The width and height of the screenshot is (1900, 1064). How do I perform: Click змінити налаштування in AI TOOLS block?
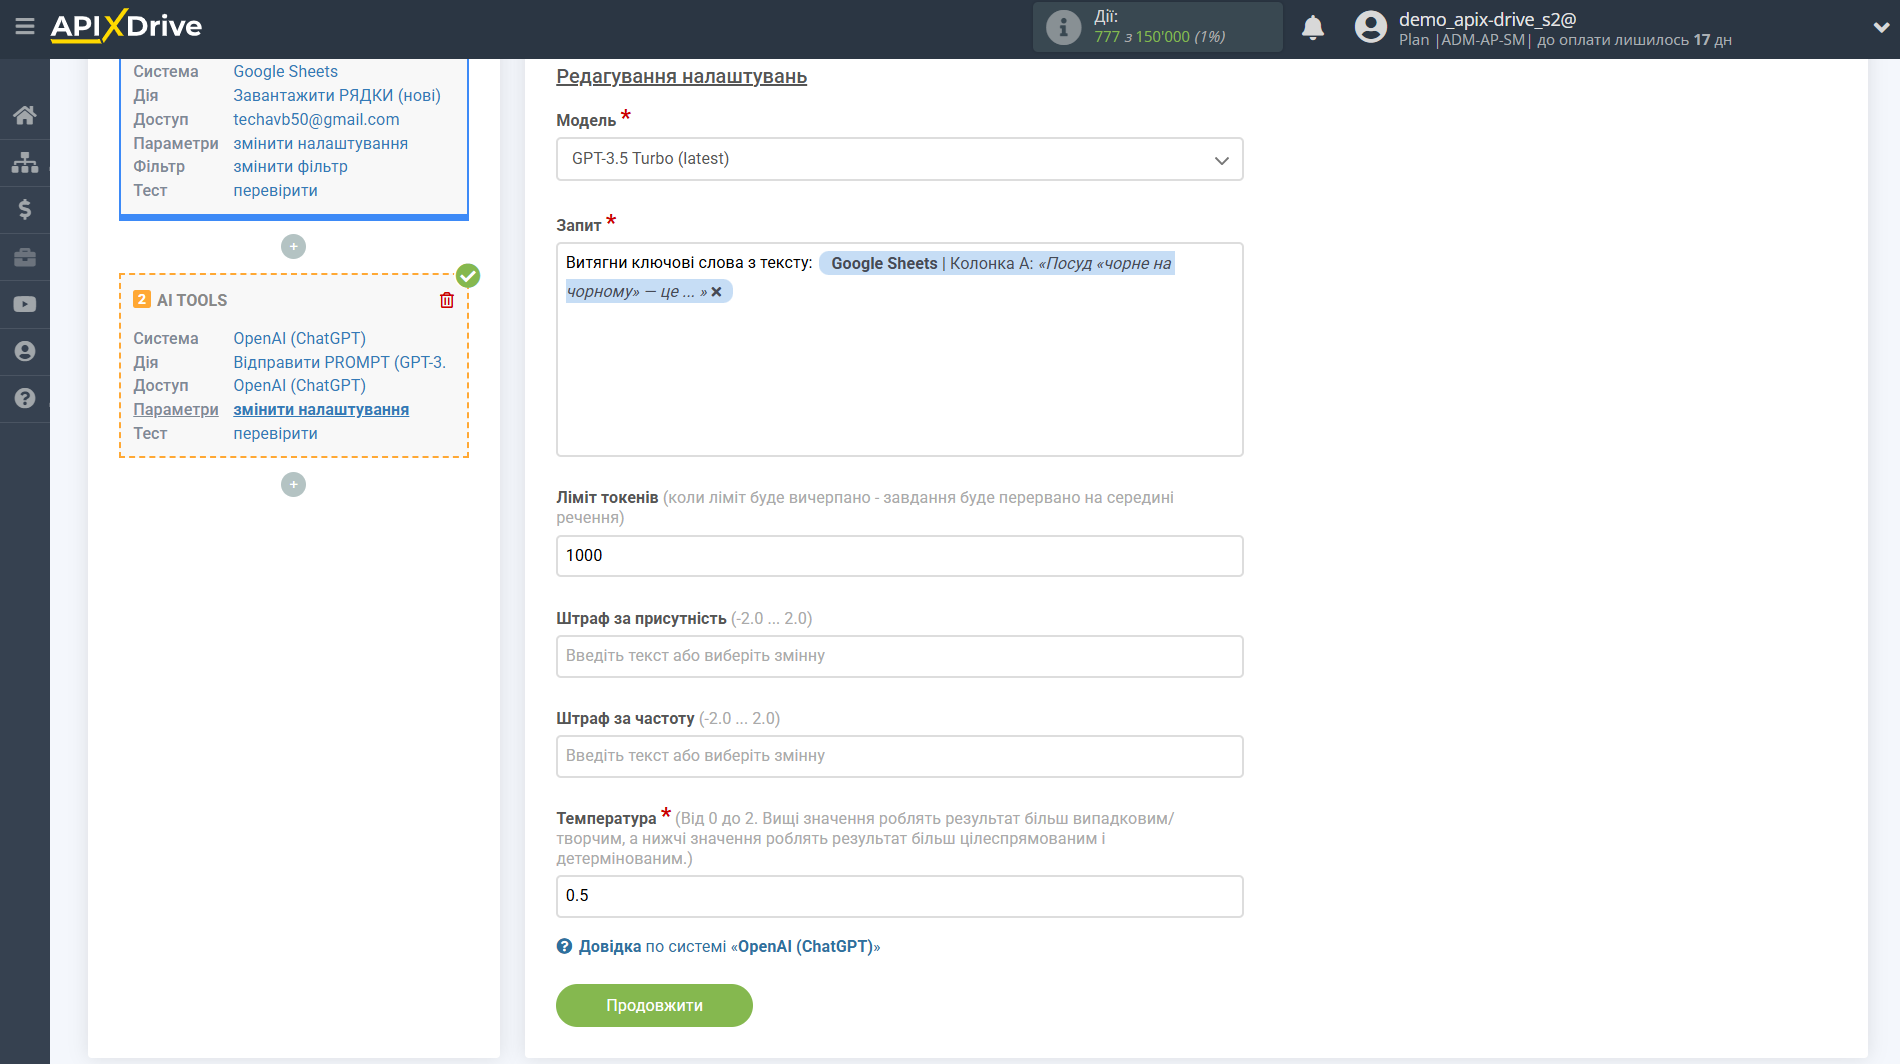pos(321,409)
